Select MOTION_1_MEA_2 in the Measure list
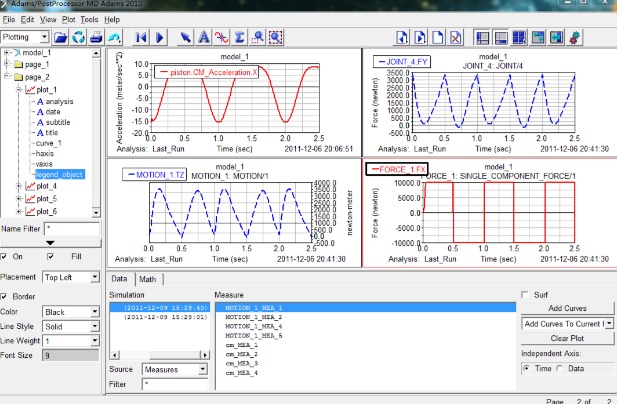617x404 pixels. [254, 317]
